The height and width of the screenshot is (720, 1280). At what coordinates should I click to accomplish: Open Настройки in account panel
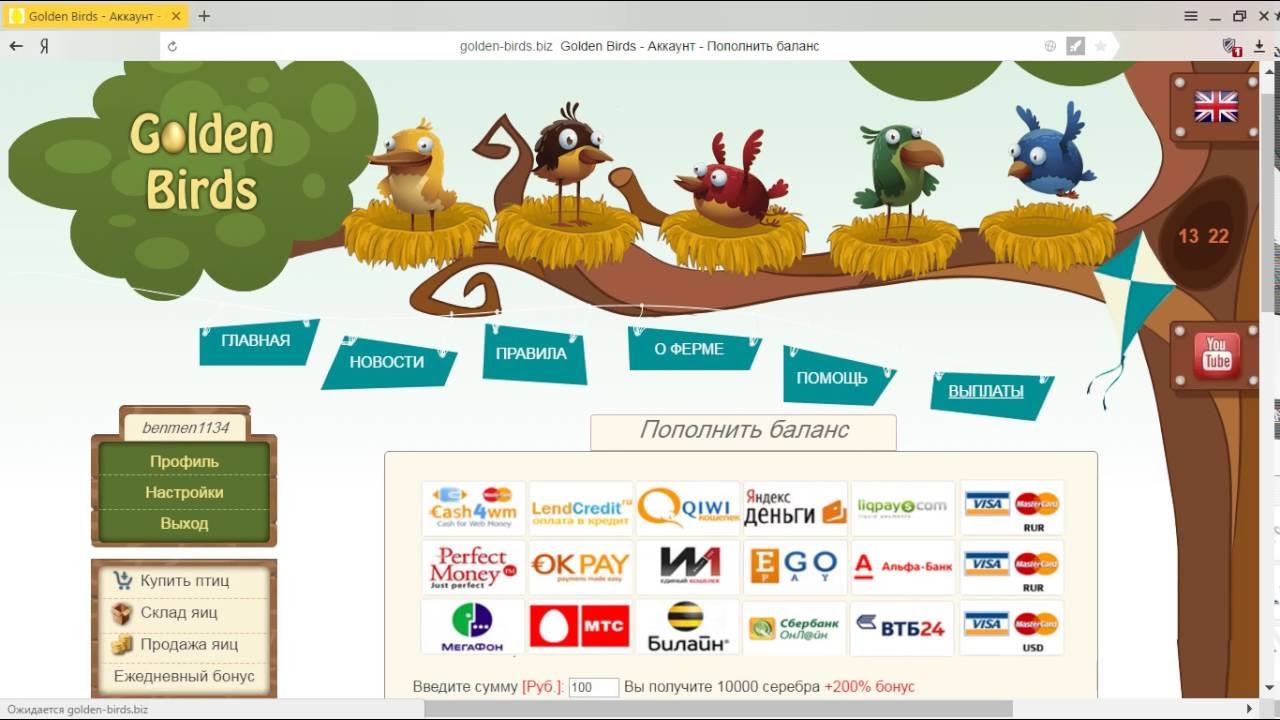[184, 492]
